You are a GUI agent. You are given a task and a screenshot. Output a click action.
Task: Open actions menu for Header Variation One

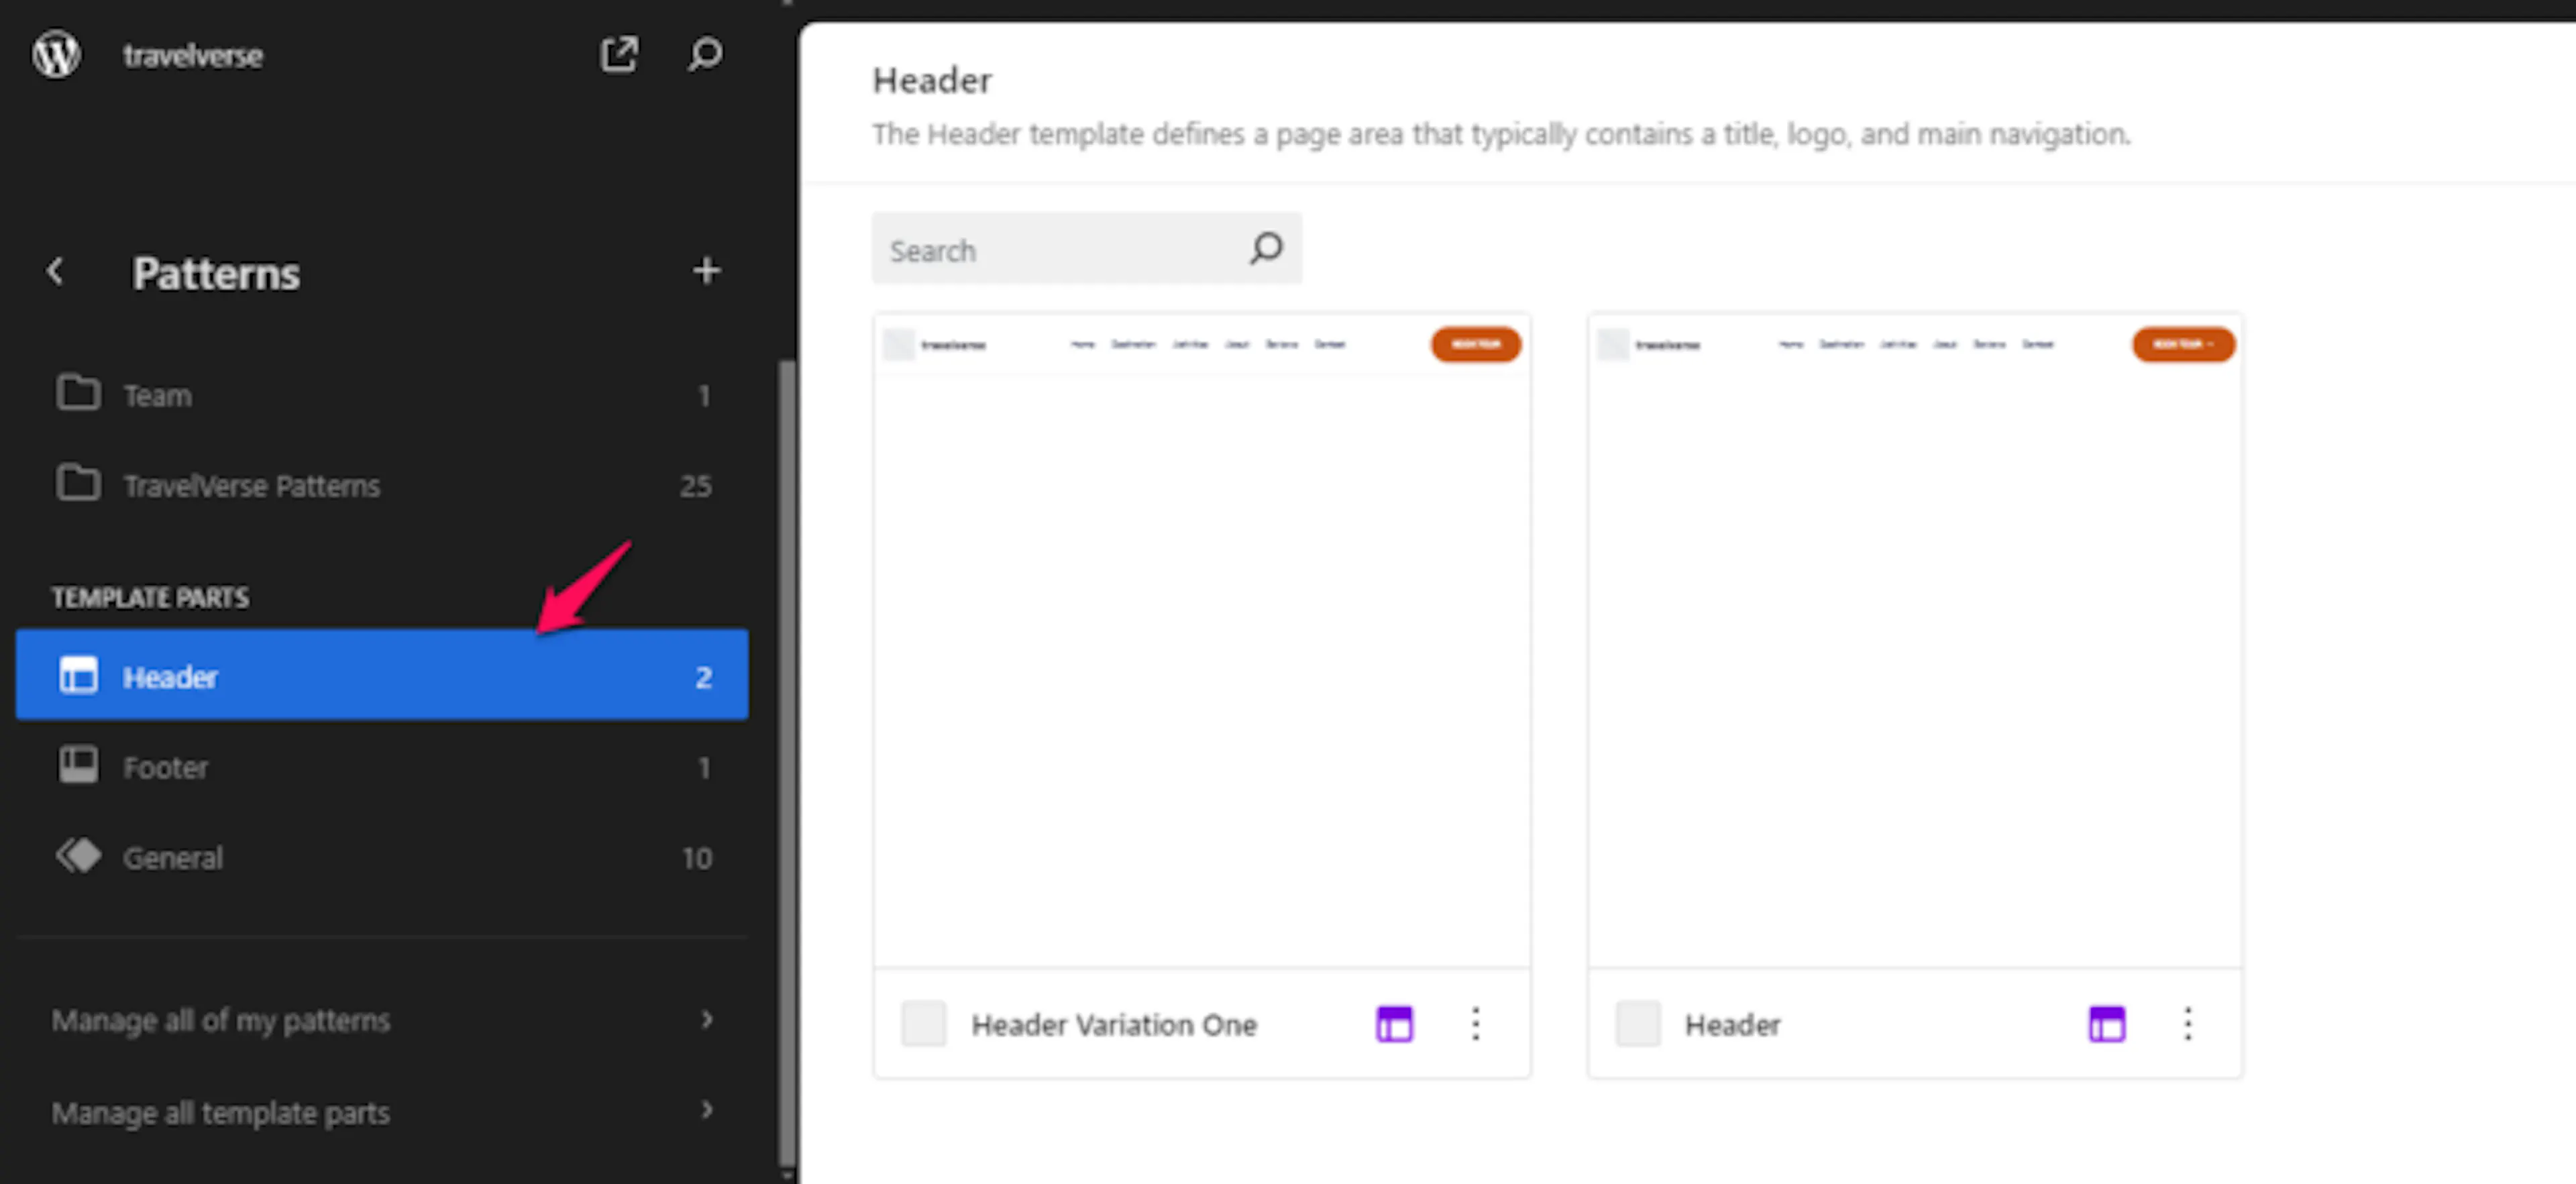point(1476,1024)
